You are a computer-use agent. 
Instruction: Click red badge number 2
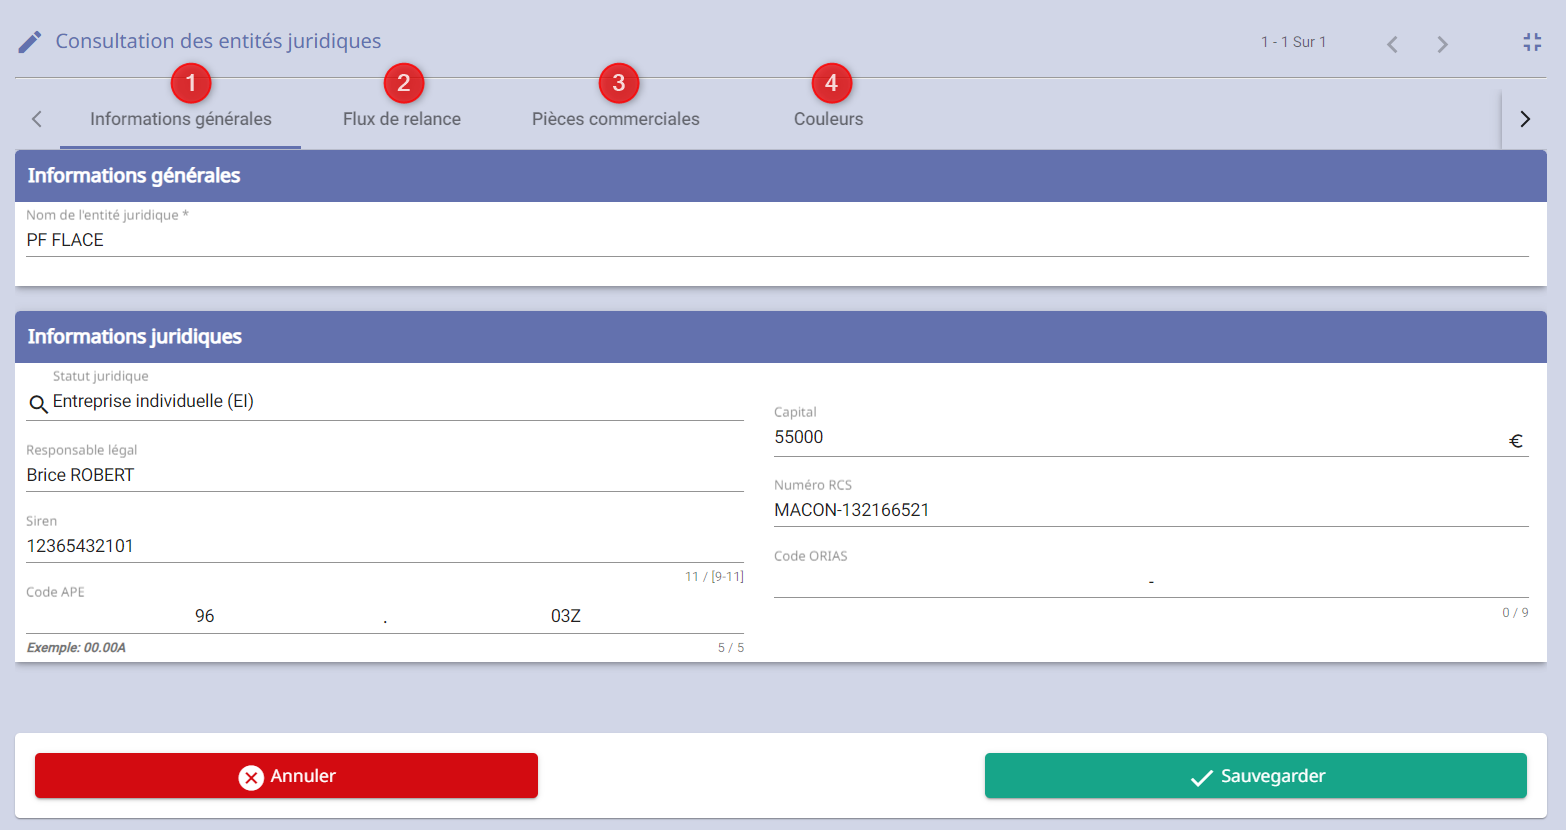click(x=403, y=83)
